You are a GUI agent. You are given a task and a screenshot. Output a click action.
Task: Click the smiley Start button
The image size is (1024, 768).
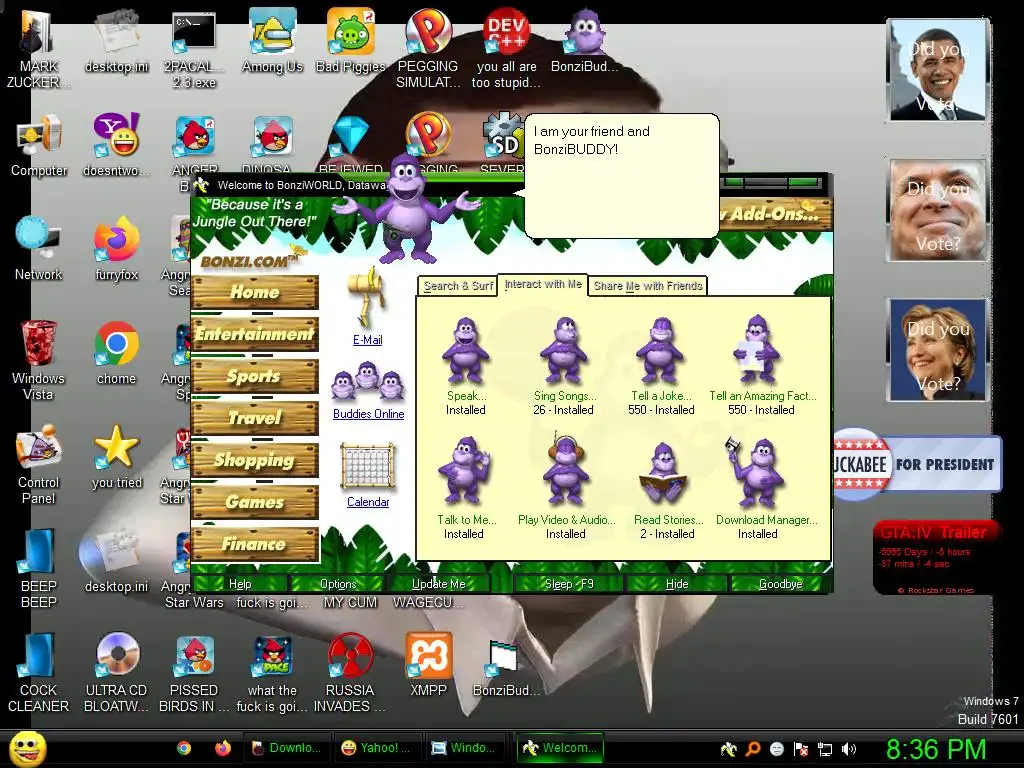click(27, 748)
